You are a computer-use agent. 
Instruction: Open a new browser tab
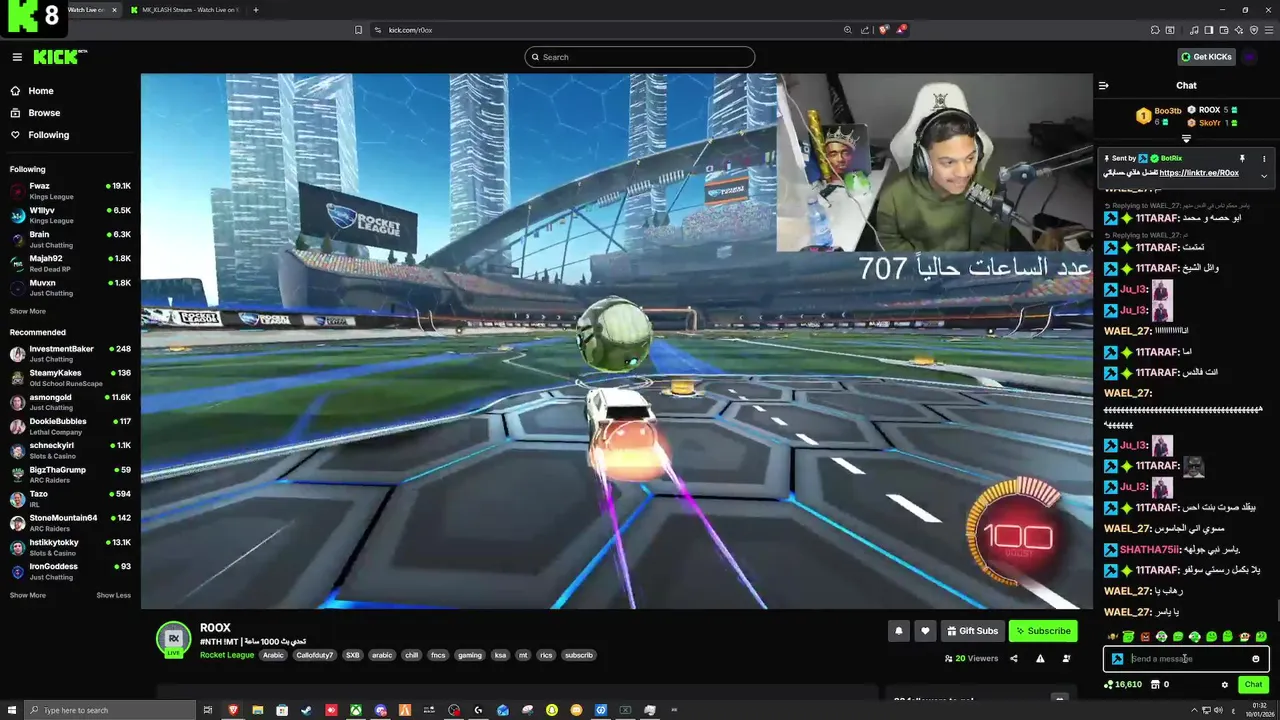tap(256, 10)
